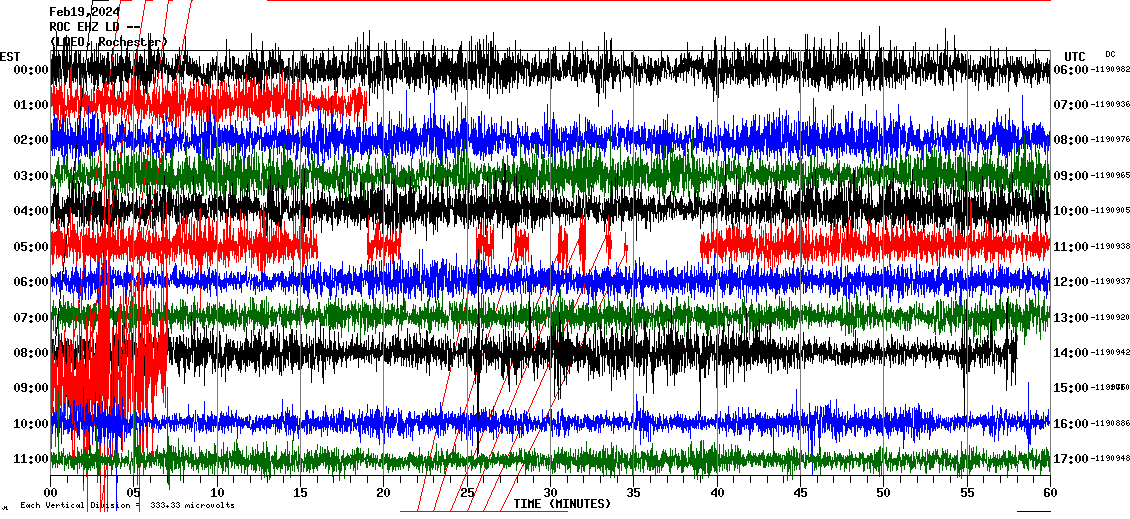Select the 10:00 EST row label

coord(30,423)
